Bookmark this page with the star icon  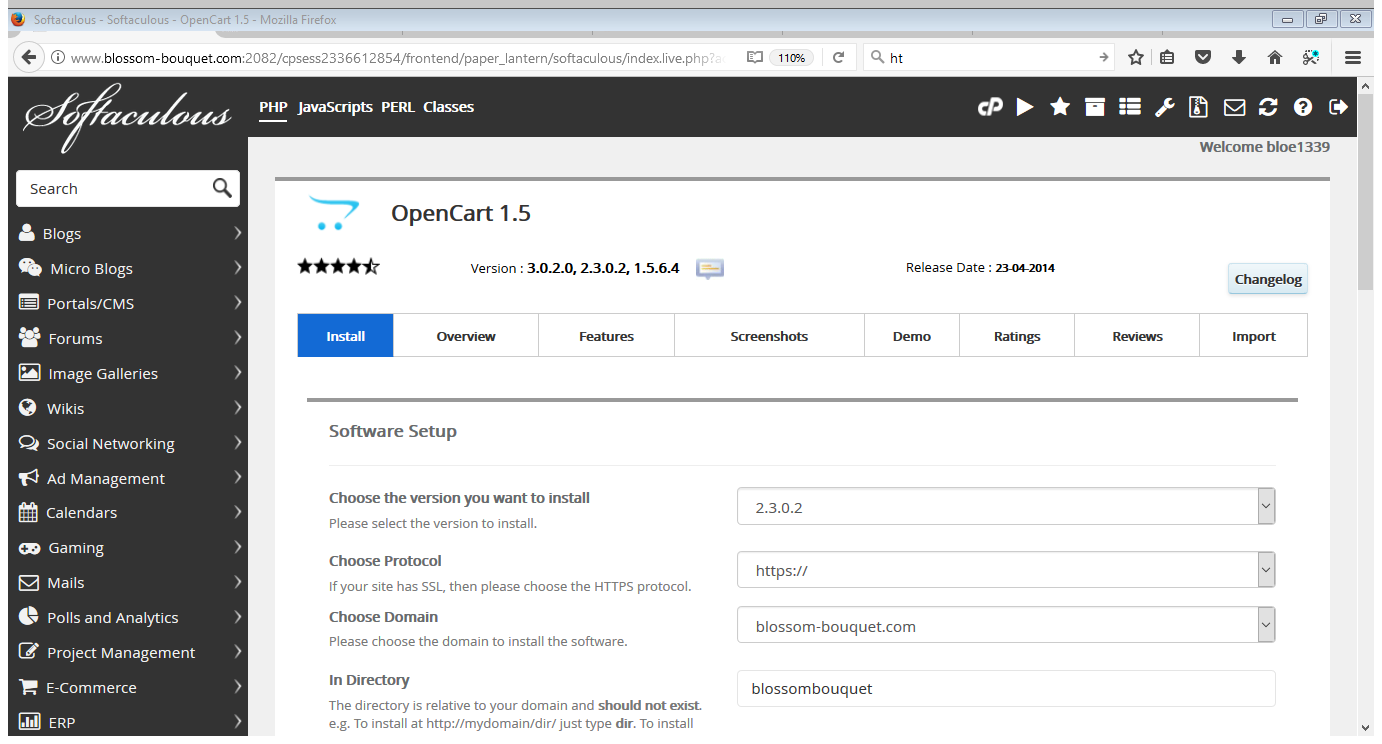1136,58
